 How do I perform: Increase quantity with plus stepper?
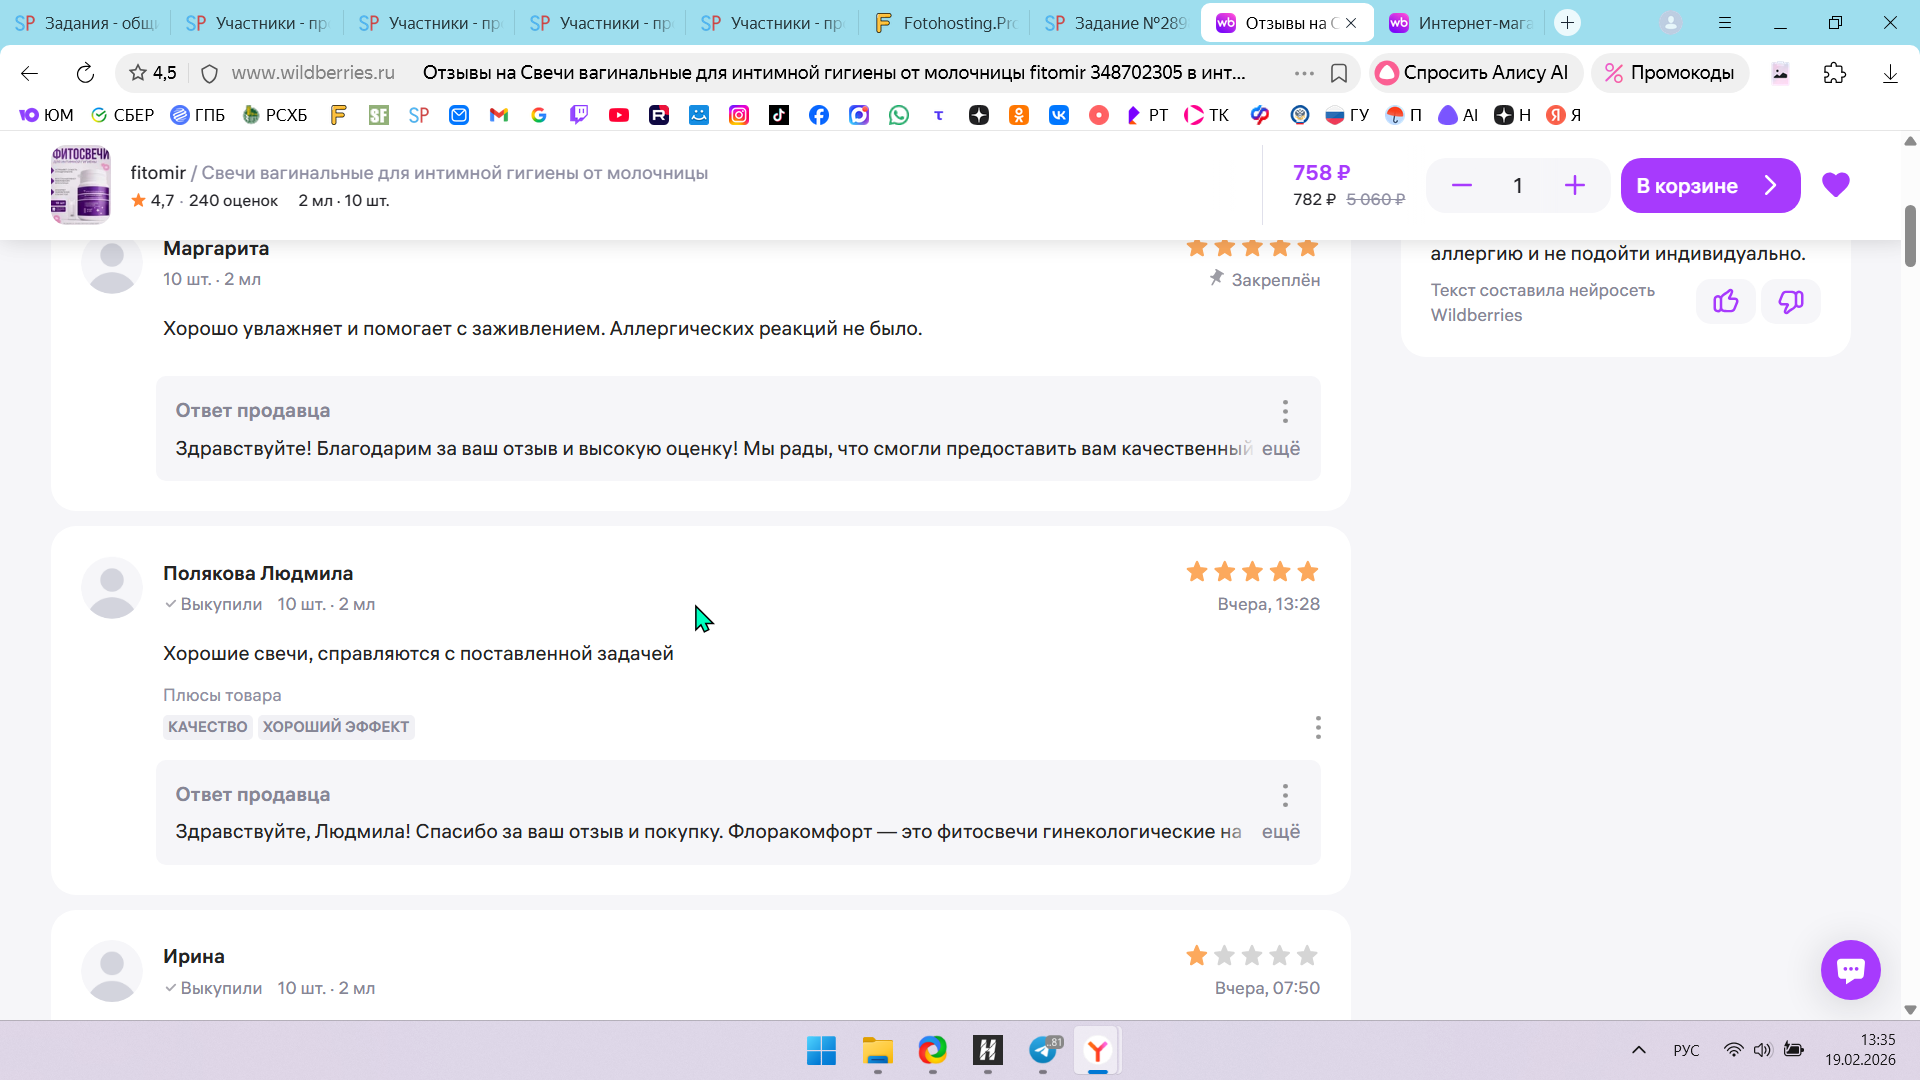point(1574,186)
